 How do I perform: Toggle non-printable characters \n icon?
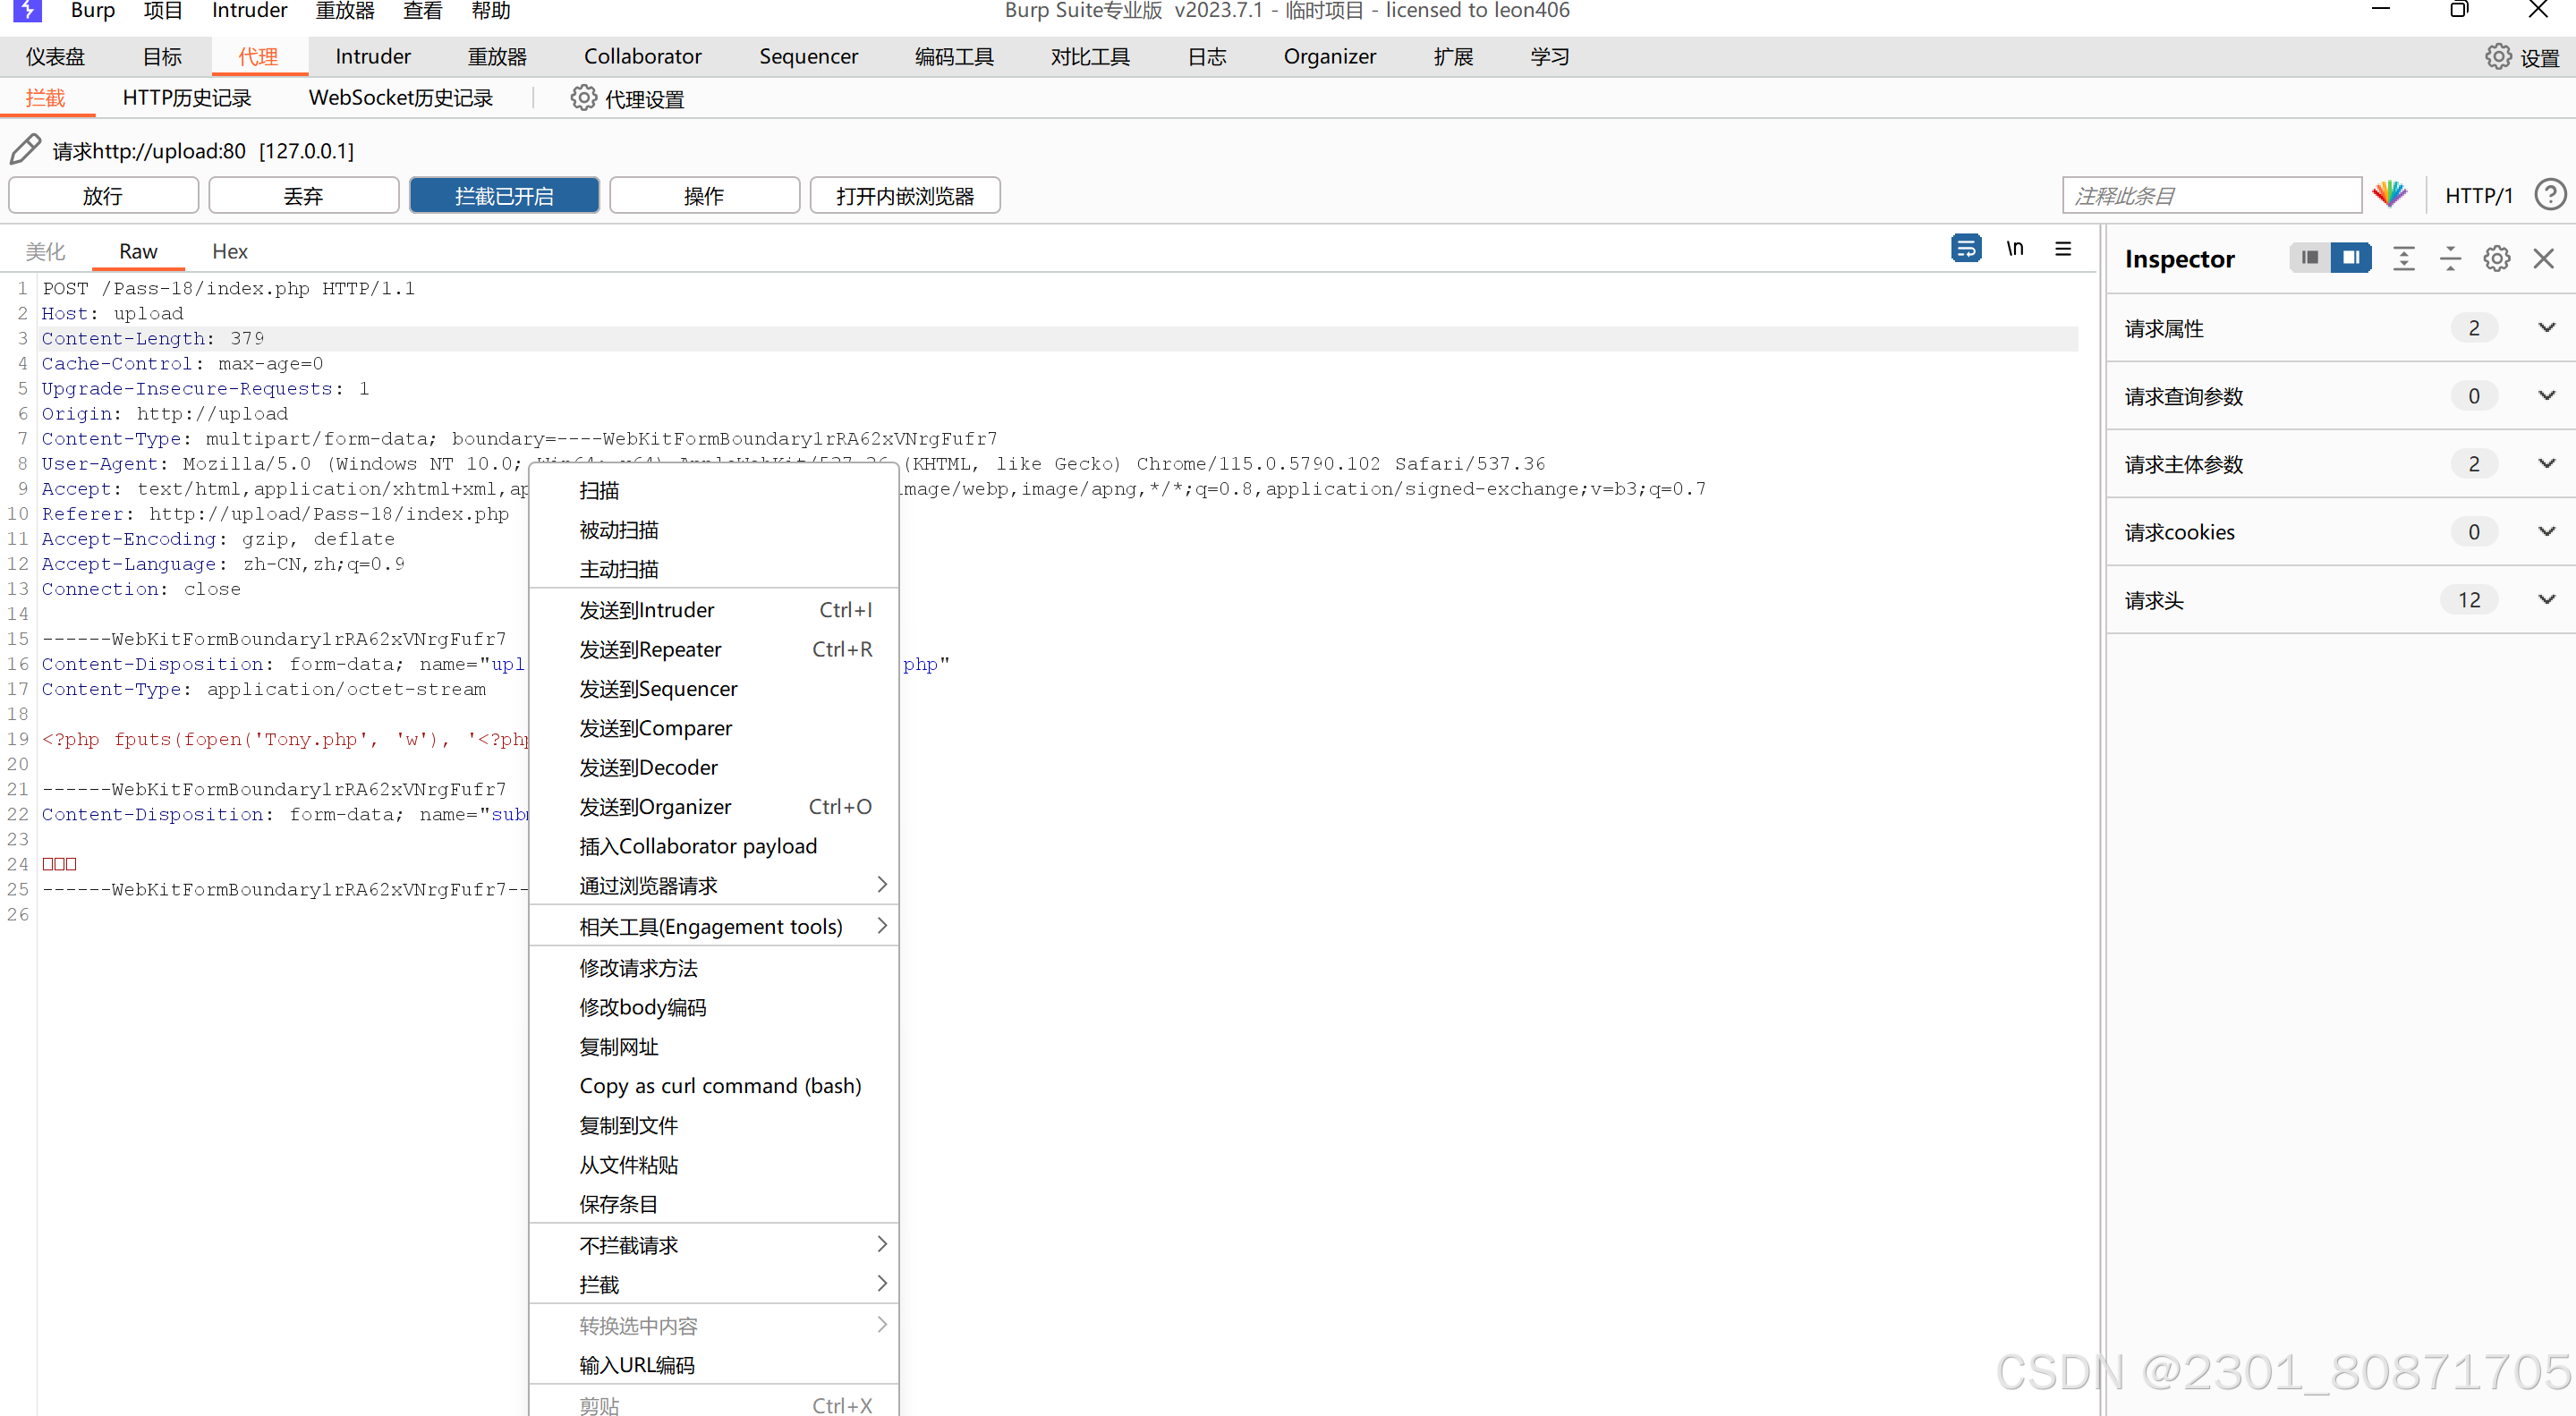coord(2014,248)
